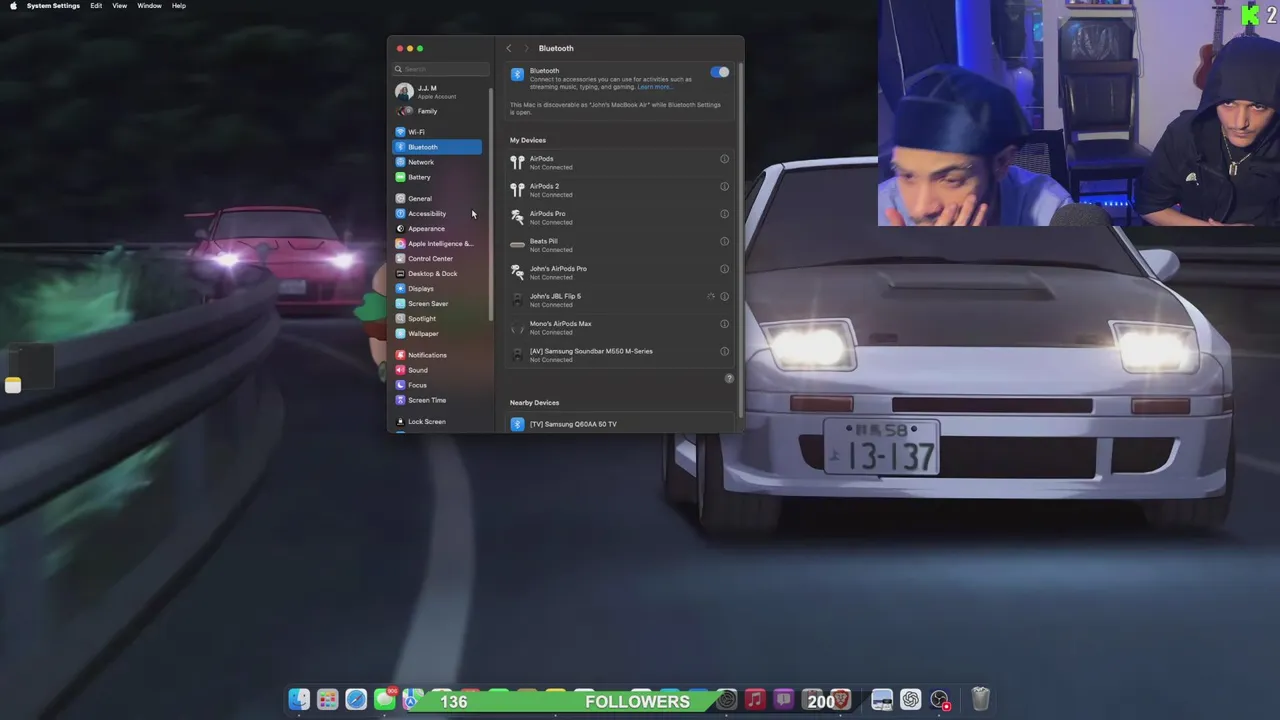Open the info for AirPods 2
Screen dimensions: 1280x720
click(x=725, y=186)
